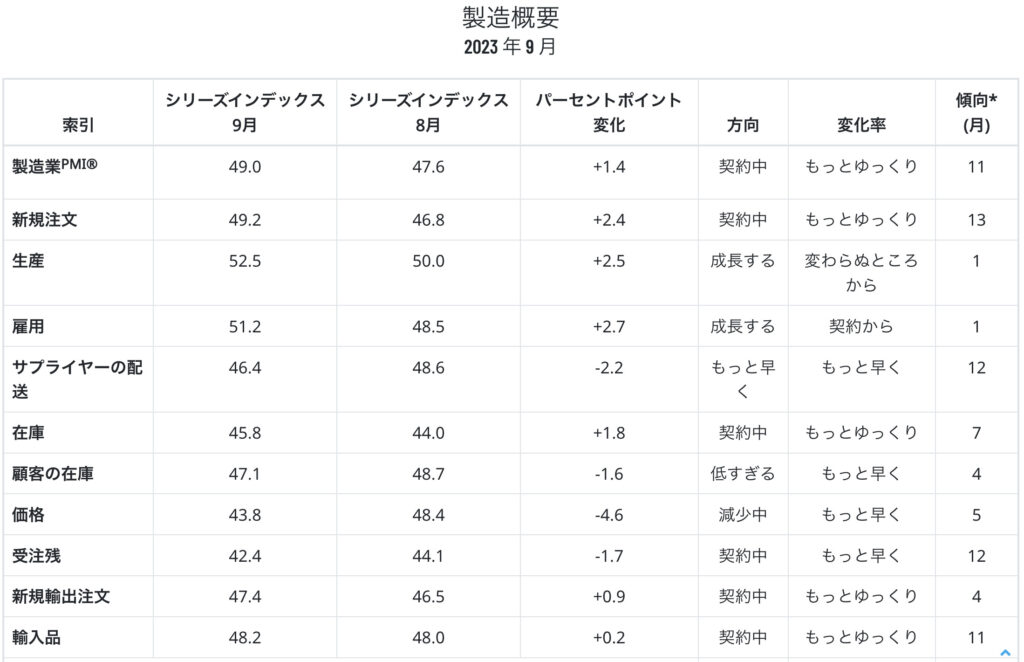Click the 生産 September value 52.5
This screenshot has height=662, width=1024.
(245, 261)
